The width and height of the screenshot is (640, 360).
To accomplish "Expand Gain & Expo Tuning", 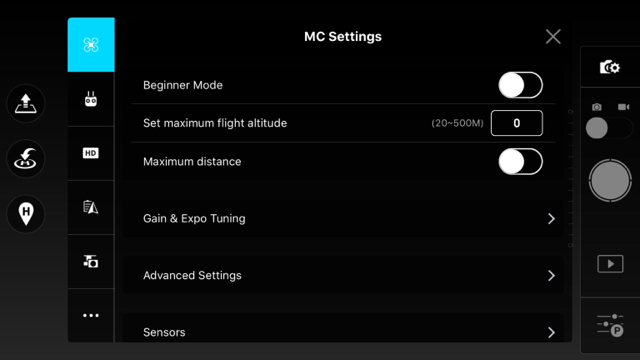I will click(343, 218).
